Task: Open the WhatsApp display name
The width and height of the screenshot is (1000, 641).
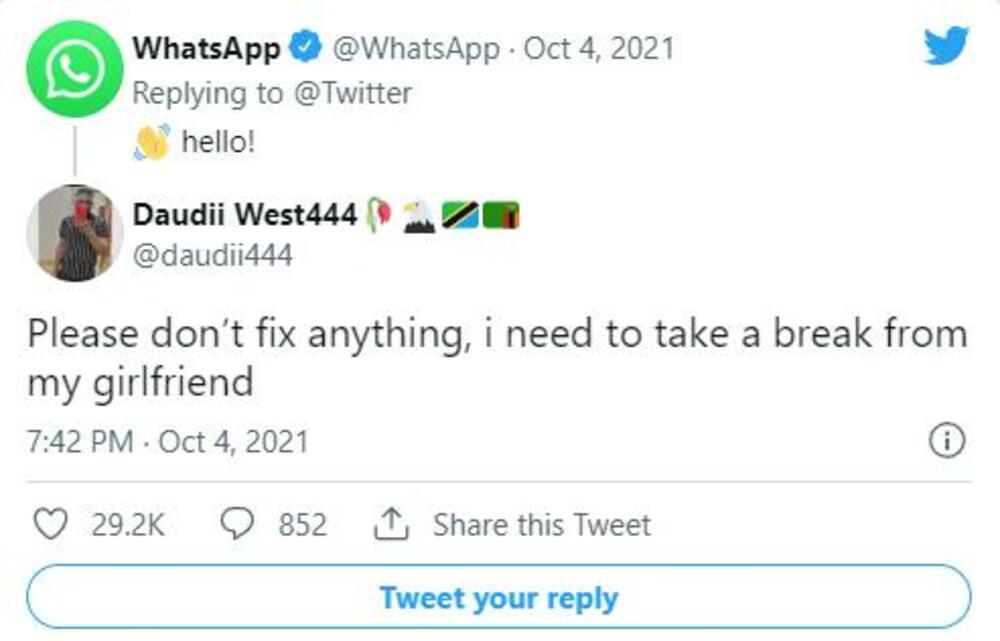Action: [x=206, y=47]
